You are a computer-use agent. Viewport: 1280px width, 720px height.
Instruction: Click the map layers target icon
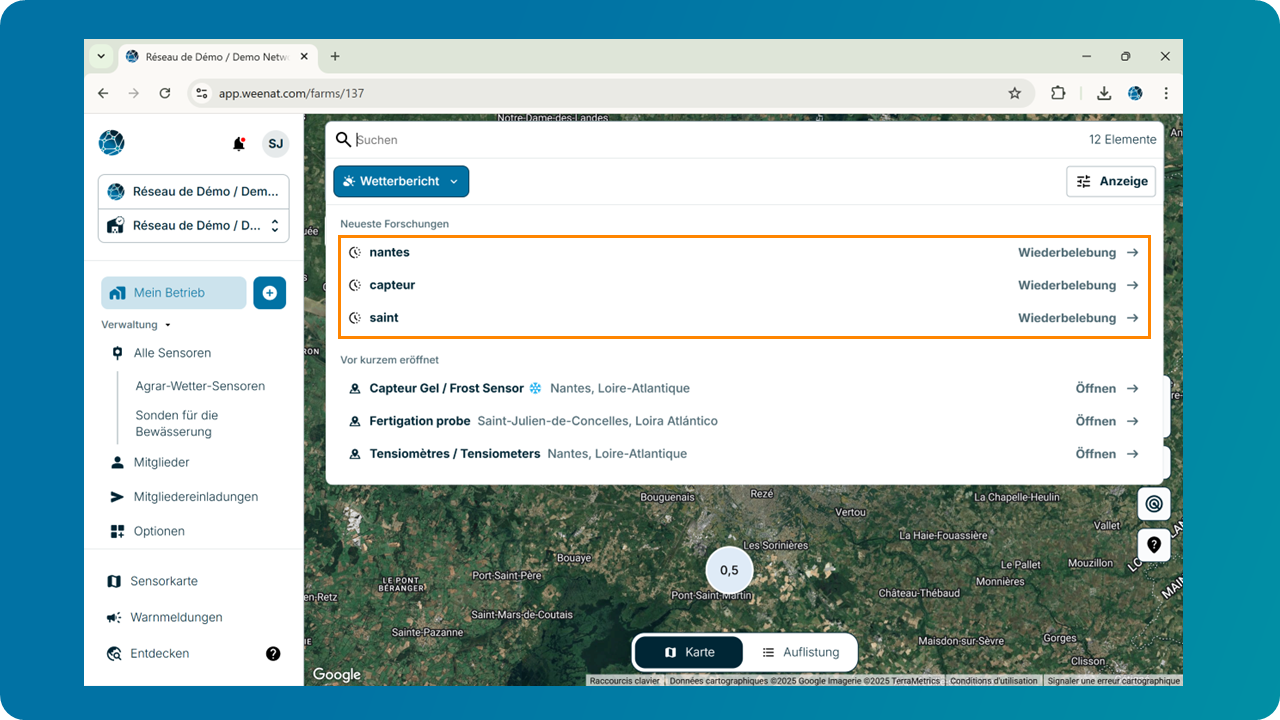click(1154, 503)
